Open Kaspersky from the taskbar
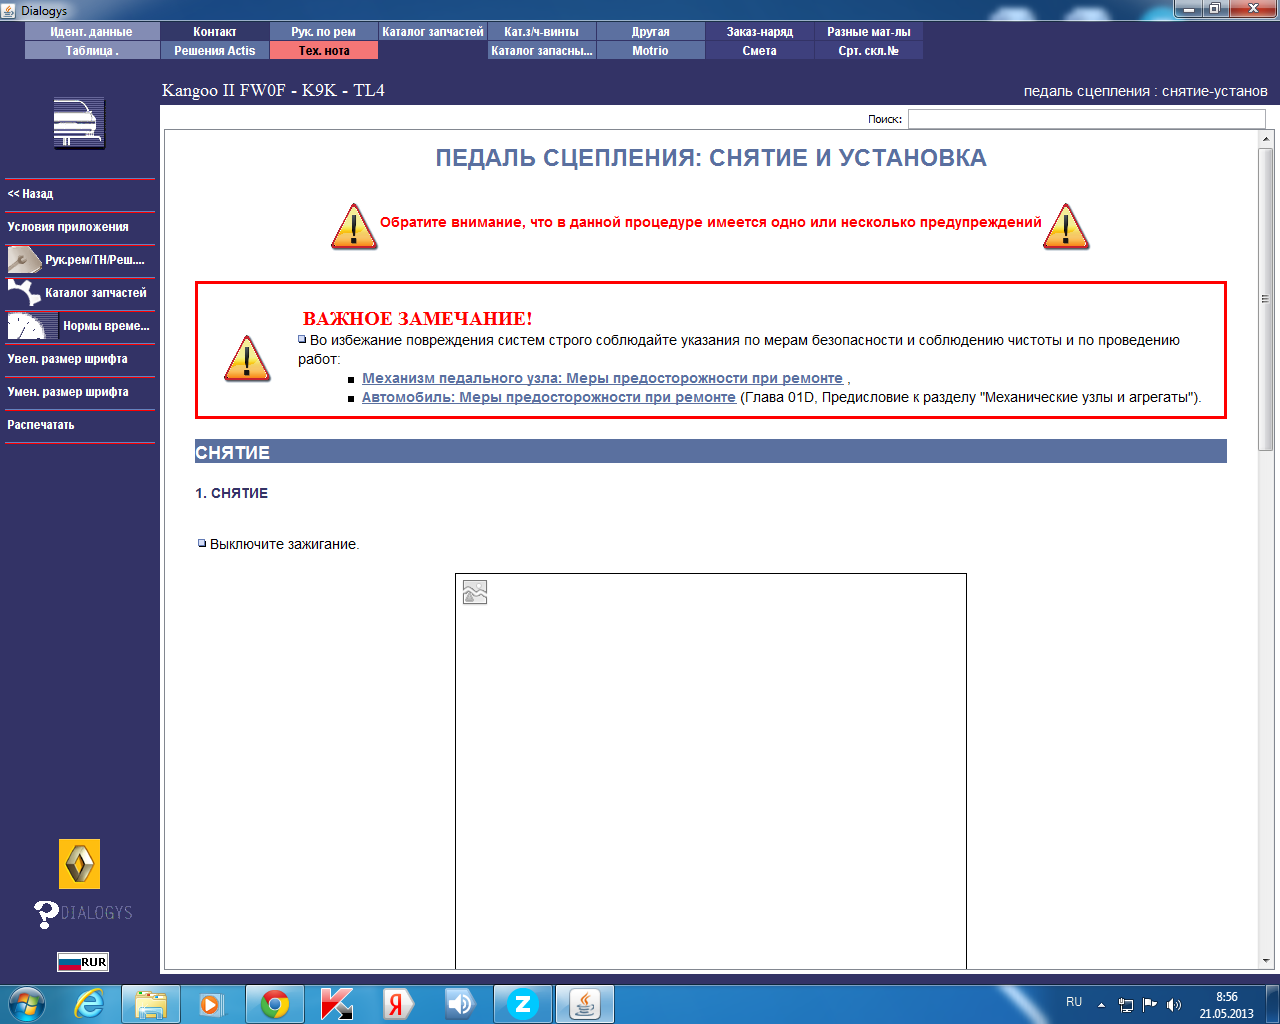This screenshot has height=1024, width=1280. pyautogui.click(x=337, y=1004)
